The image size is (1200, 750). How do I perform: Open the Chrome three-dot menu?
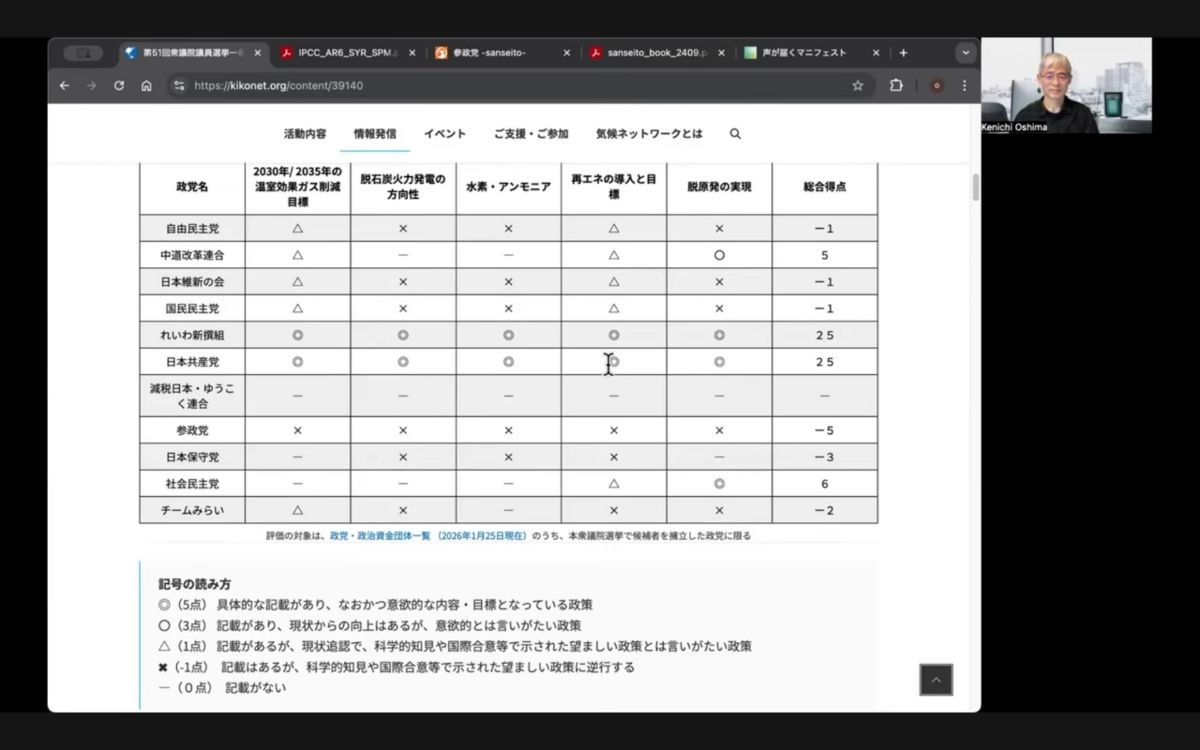[x=964, y=86]
